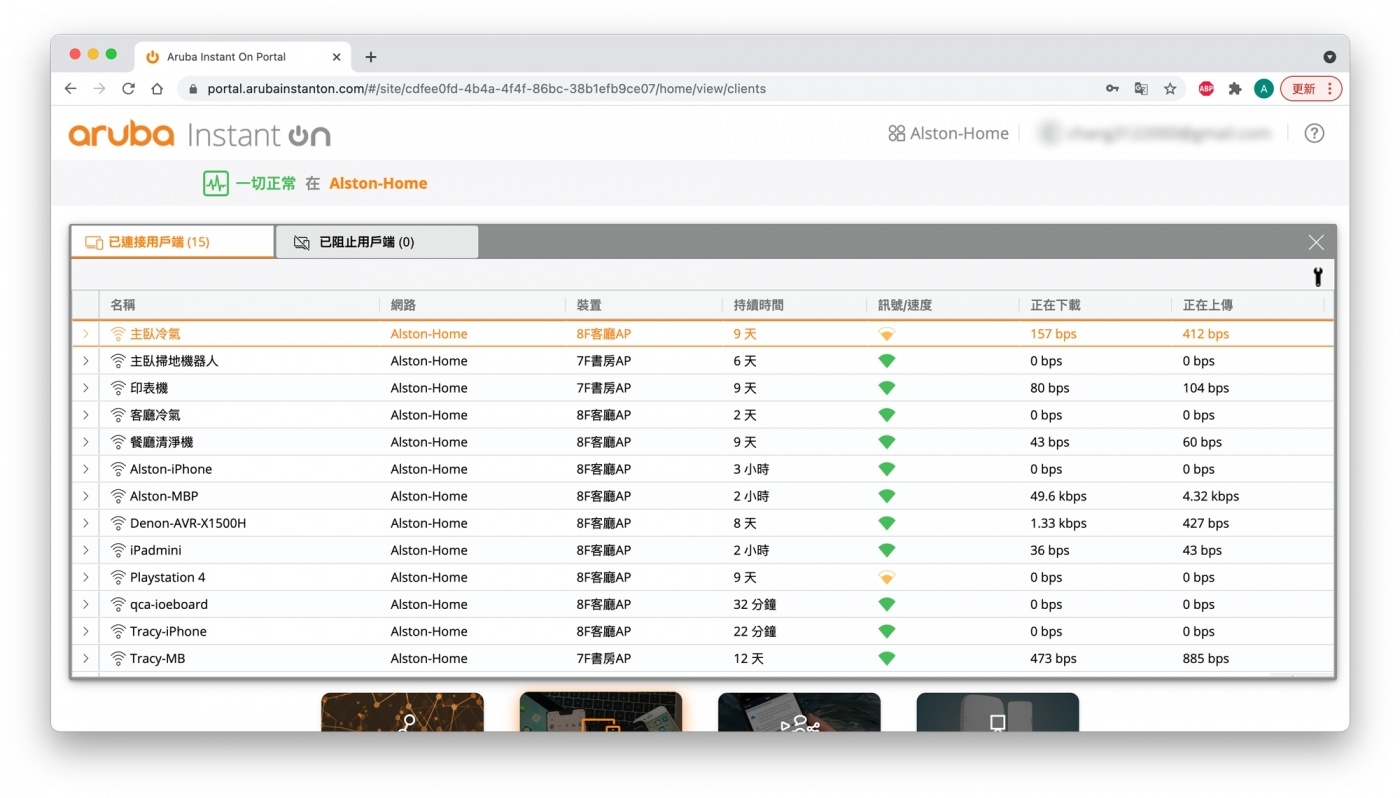This screenshot has width=1400, height=798.
Task: Click the 49.6 kbps download value
Action: (x=1058, y=496)
